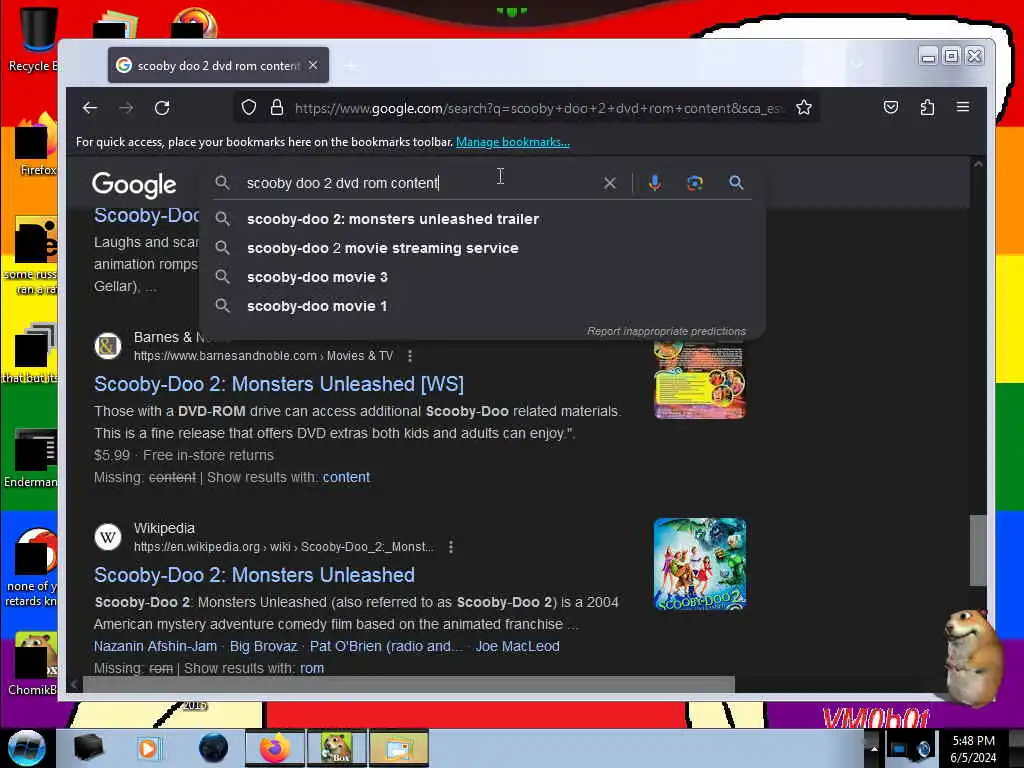
Task: Click the Google logo
Action: (134, 185)
